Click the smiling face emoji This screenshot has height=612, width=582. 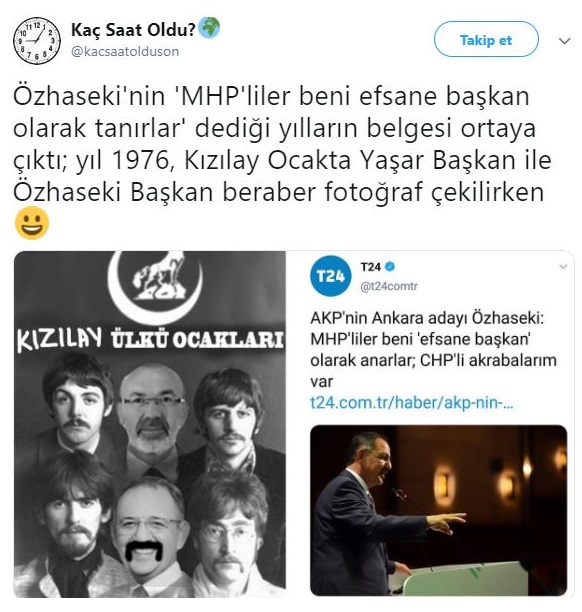(x=32, y=223)
